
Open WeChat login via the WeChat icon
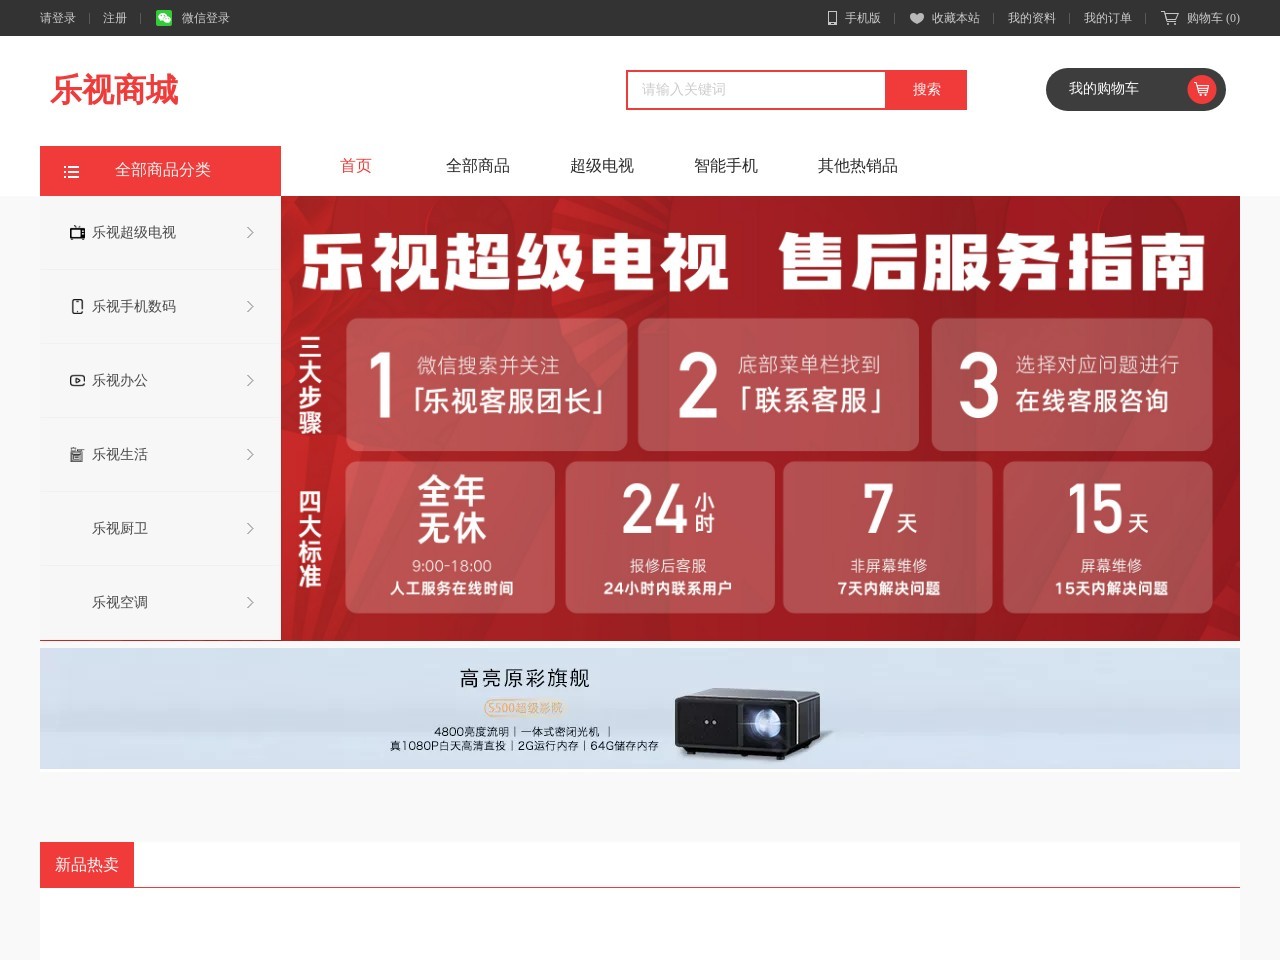point(162,18)
